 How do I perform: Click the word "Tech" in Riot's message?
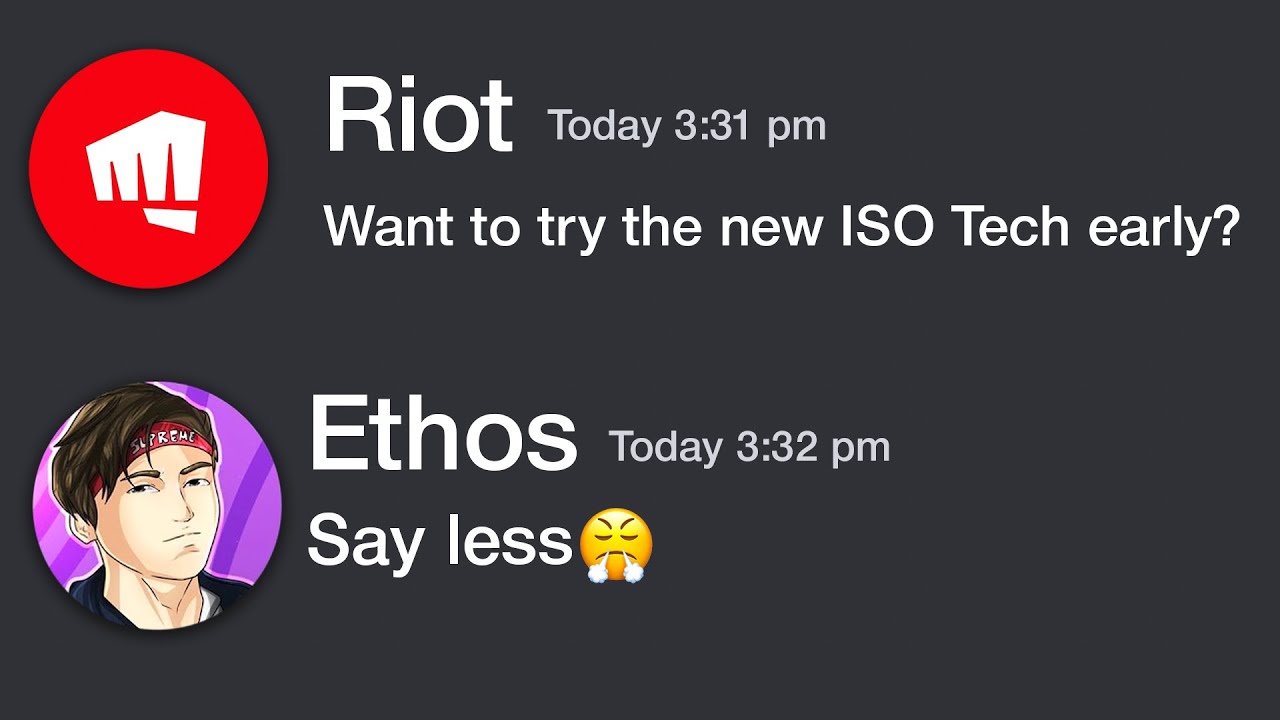coord(1011,228)
